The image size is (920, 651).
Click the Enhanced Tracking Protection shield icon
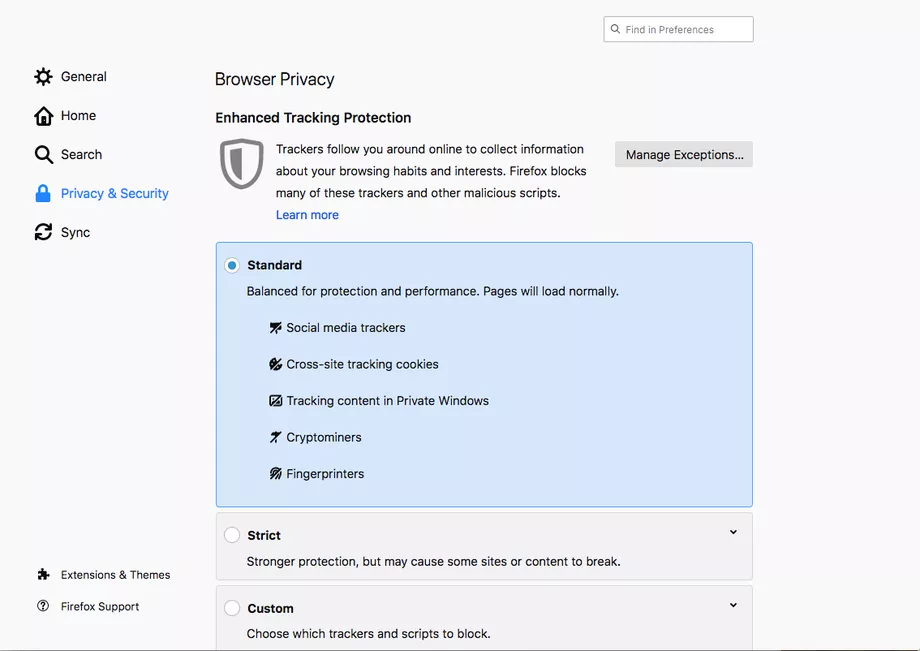(x=241, y=164)
